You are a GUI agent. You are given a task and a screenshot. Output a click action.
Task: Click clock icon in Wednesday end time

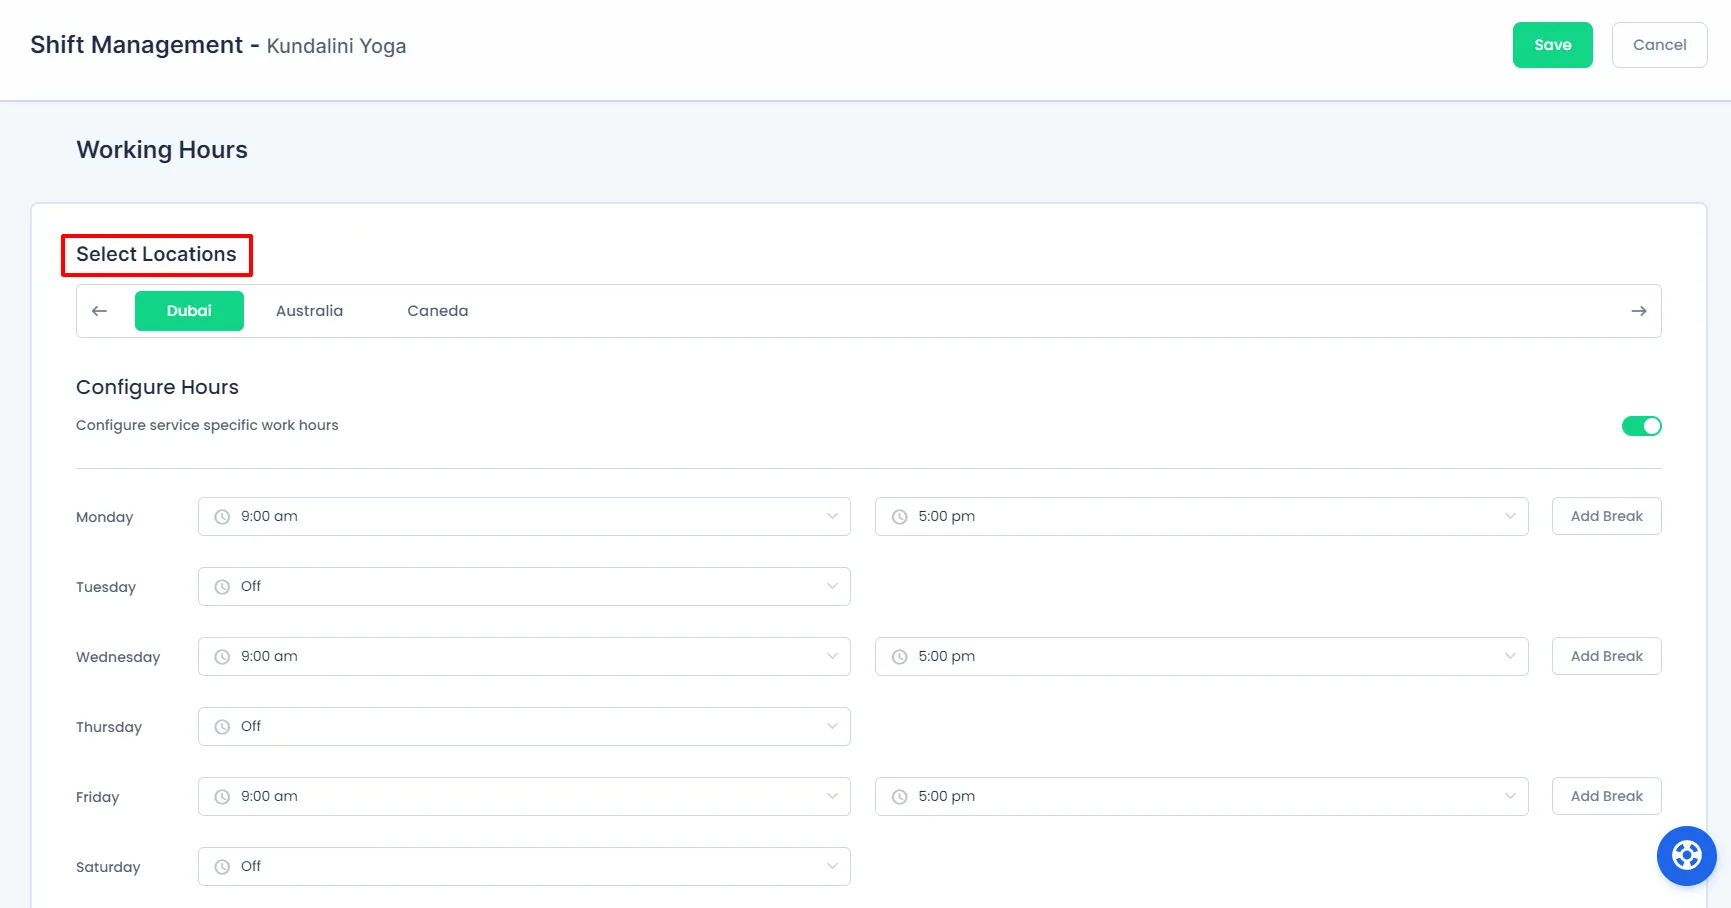pos(899,657)
